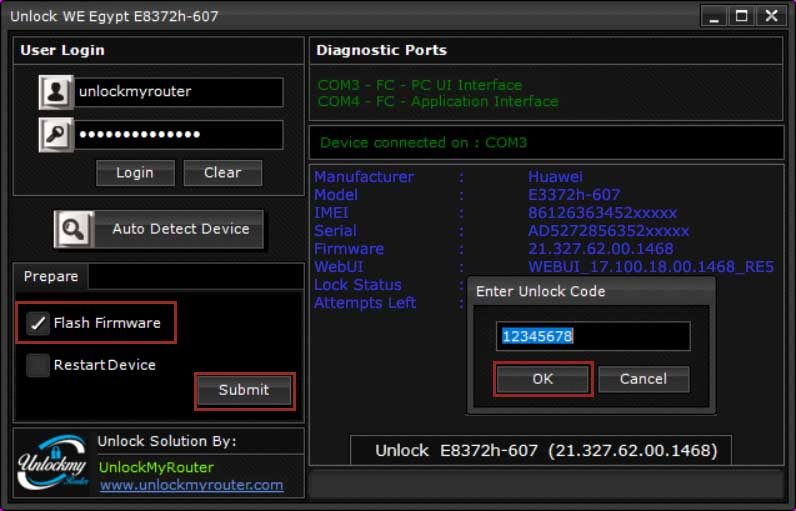Click the green UnlockMyRouter name text
Image resolution: width=796 pixels, height=511 pixels.
click(156, 467)
